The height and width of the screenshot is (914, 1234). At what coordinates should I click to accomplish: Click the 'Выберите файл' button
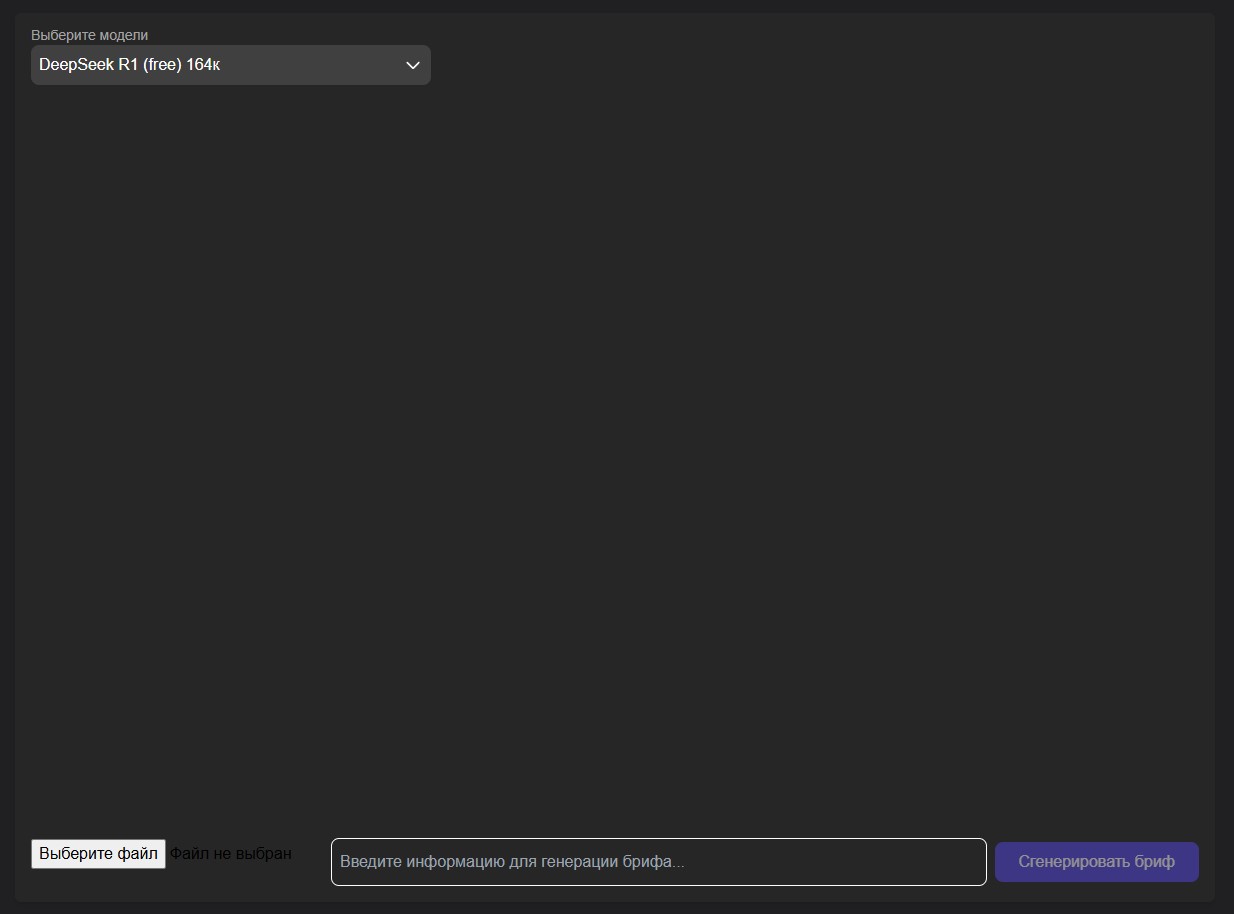[98, 854]
